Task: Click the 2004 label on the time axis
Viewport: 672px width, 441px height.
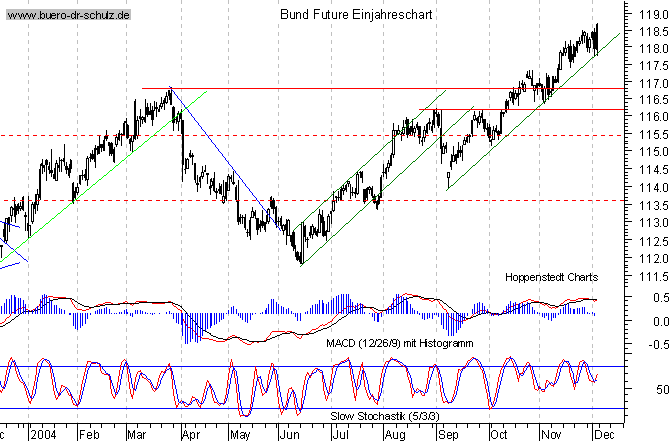Action: (43, 435)
